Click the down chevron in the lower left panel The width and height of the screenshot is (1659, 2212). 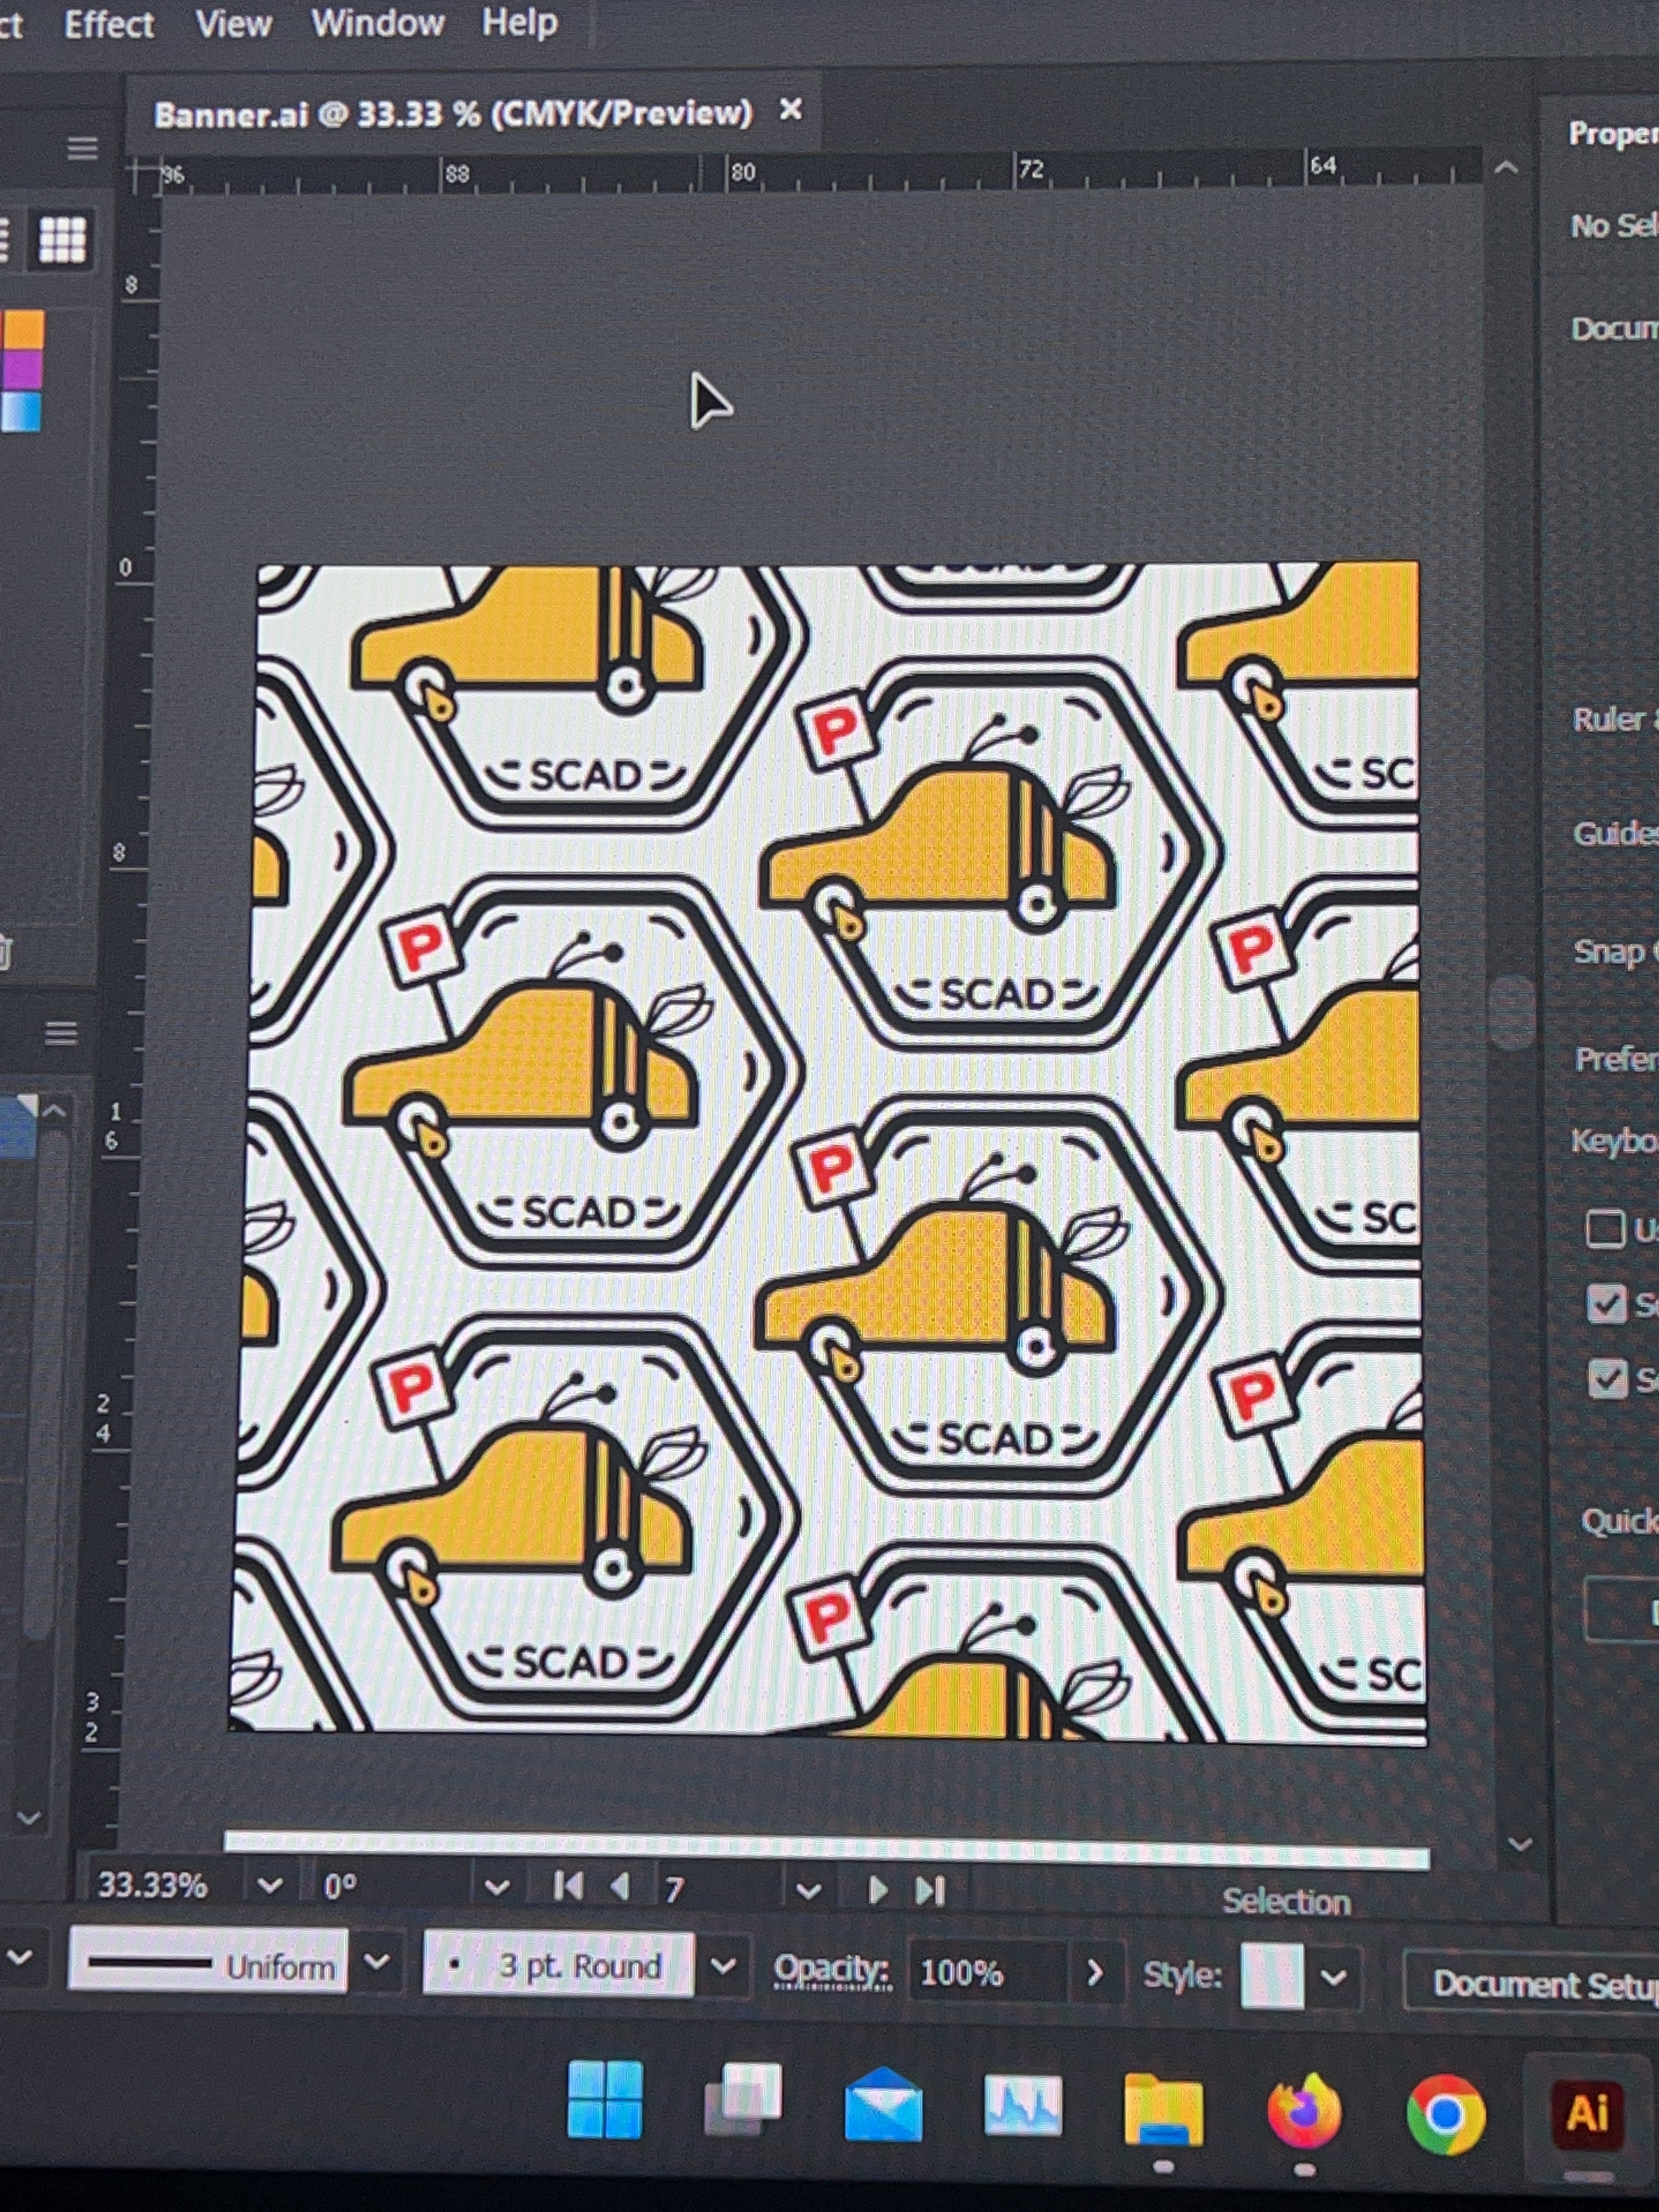tap(28, 1818)
